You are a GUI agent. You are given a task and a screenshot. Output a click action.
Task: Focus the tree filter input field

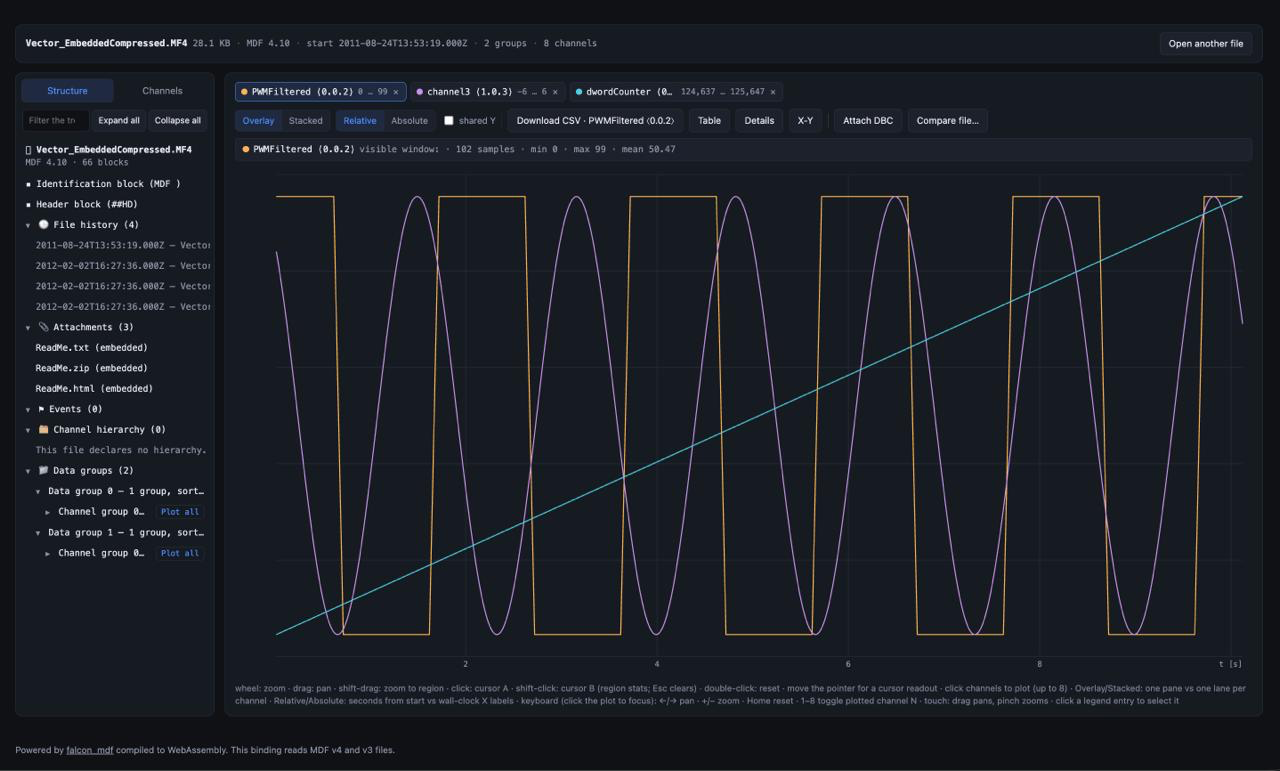point(55,120)
